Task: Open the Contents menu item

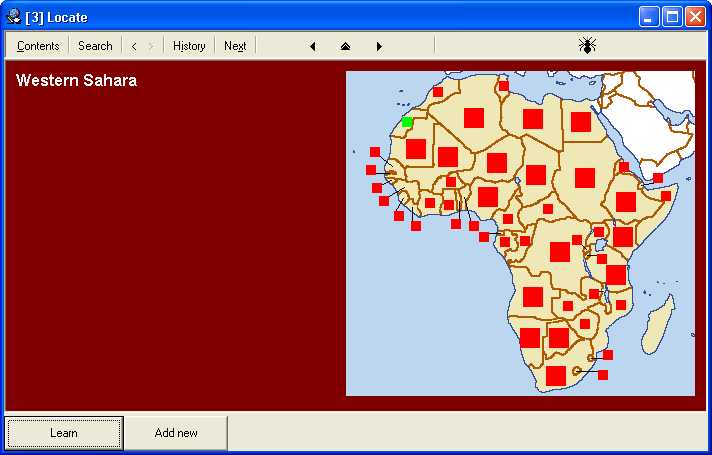Action: tap(38, 46)
